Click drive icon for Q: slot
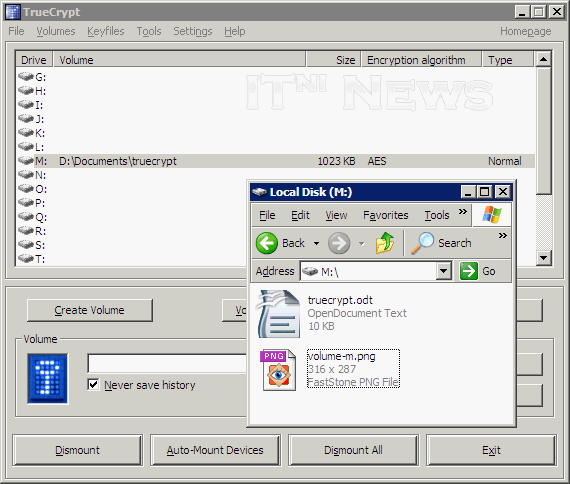The width and height of the screenshot is (570, 484). 26,216
